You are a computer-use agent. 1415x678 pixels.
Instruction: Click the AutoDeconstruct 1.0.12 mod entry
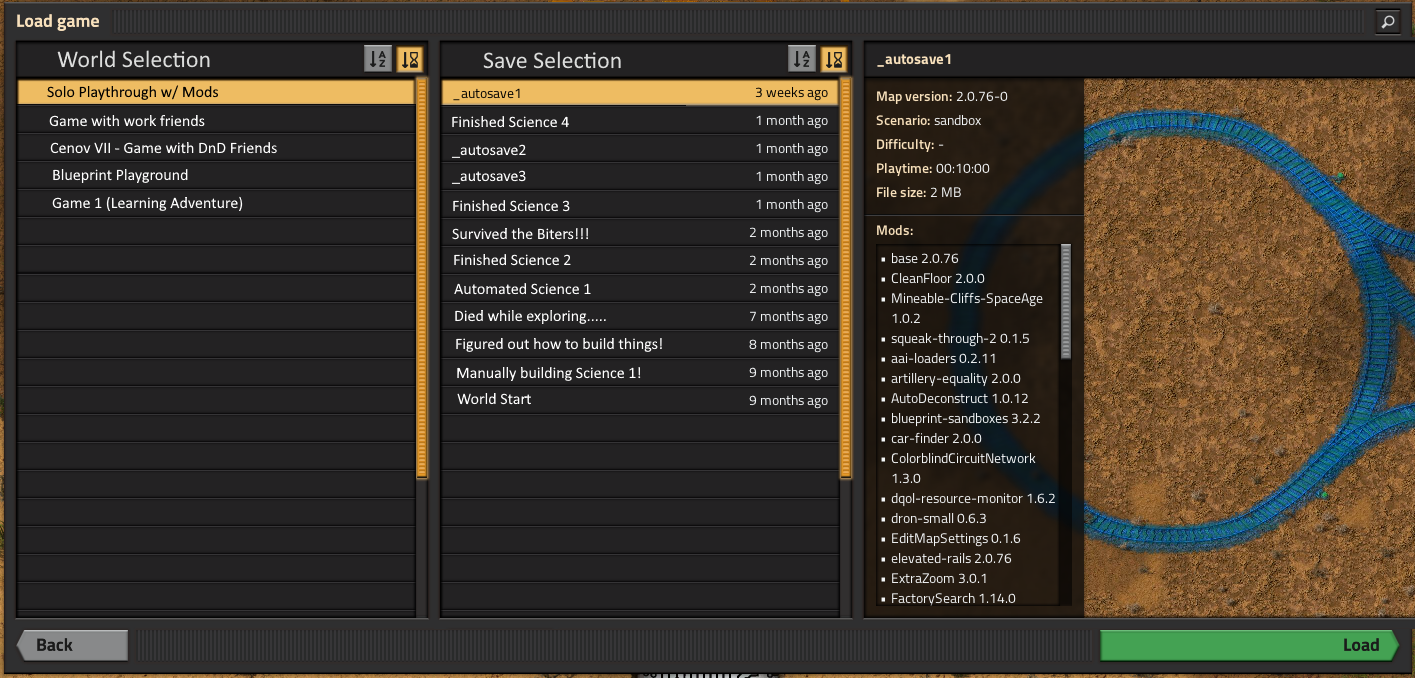(x=959, y=398)
